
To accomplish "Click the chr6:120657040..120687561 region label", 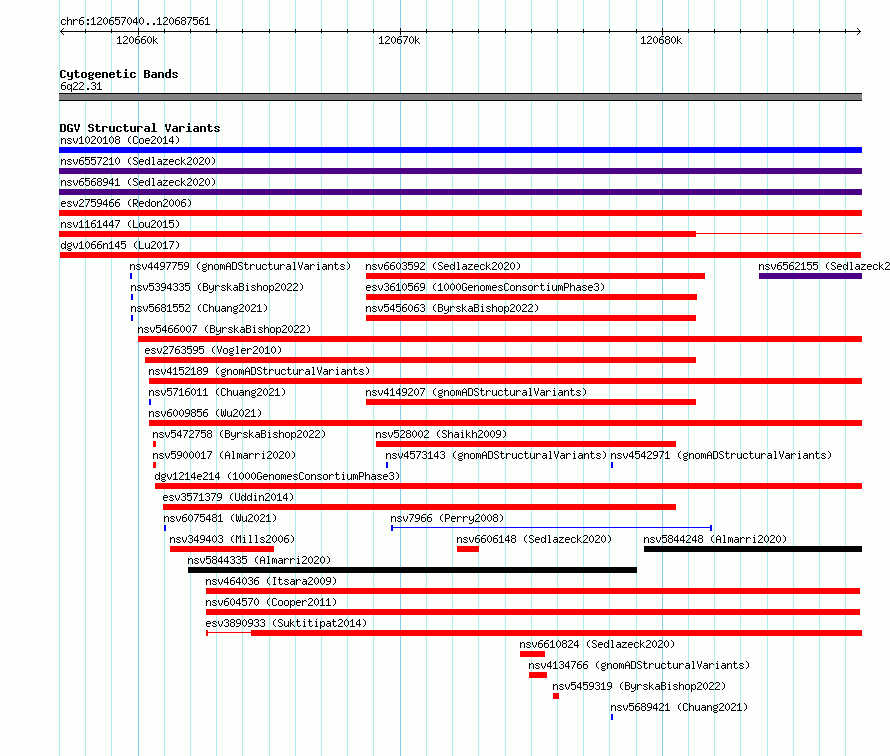I will pos(135,21).
